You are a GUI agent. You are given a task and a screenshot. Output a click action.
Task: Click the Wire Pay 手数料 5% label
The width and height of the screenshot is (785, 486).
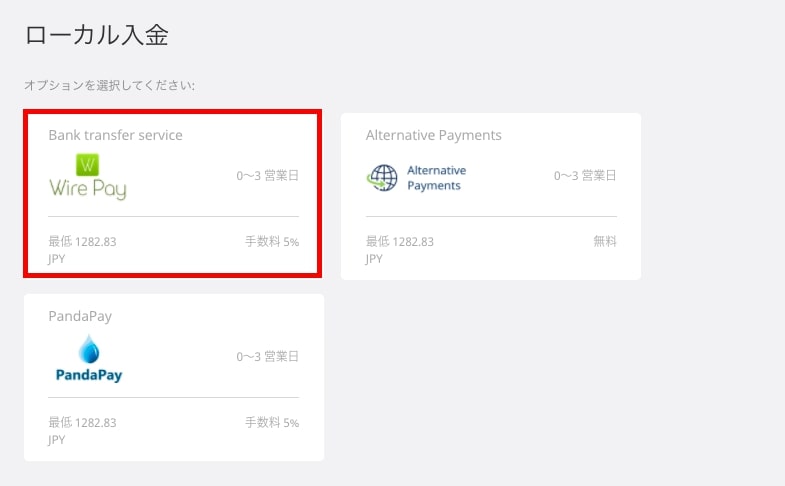(x=272, y=242)
